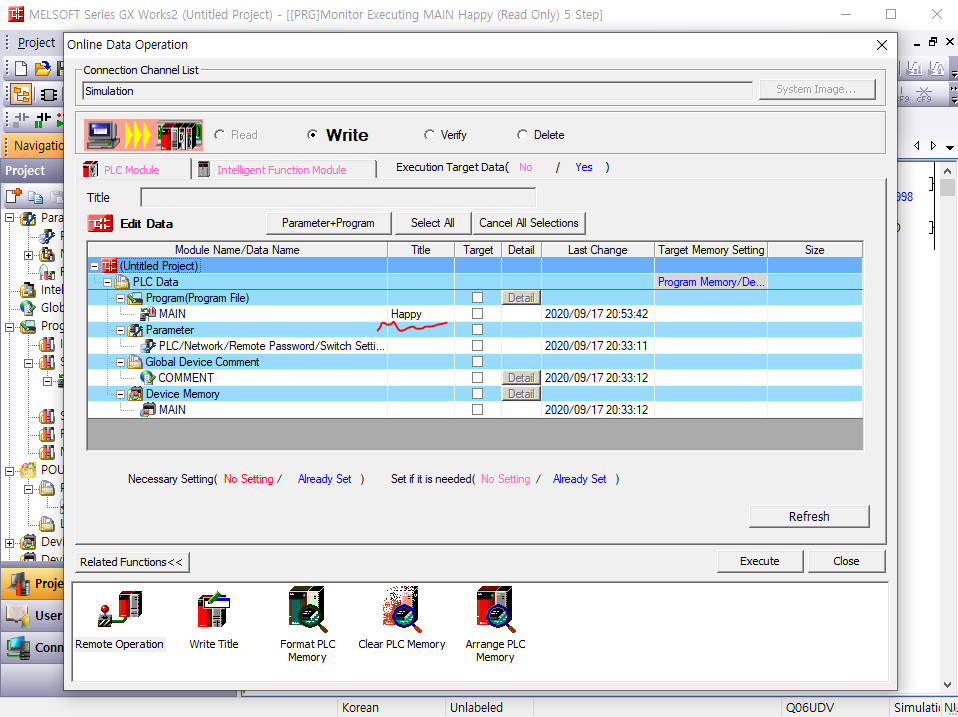The height and width of the screenshot is (717, 958).
Task: Click the GX Works2 application icon
Action: click(16, 14)
